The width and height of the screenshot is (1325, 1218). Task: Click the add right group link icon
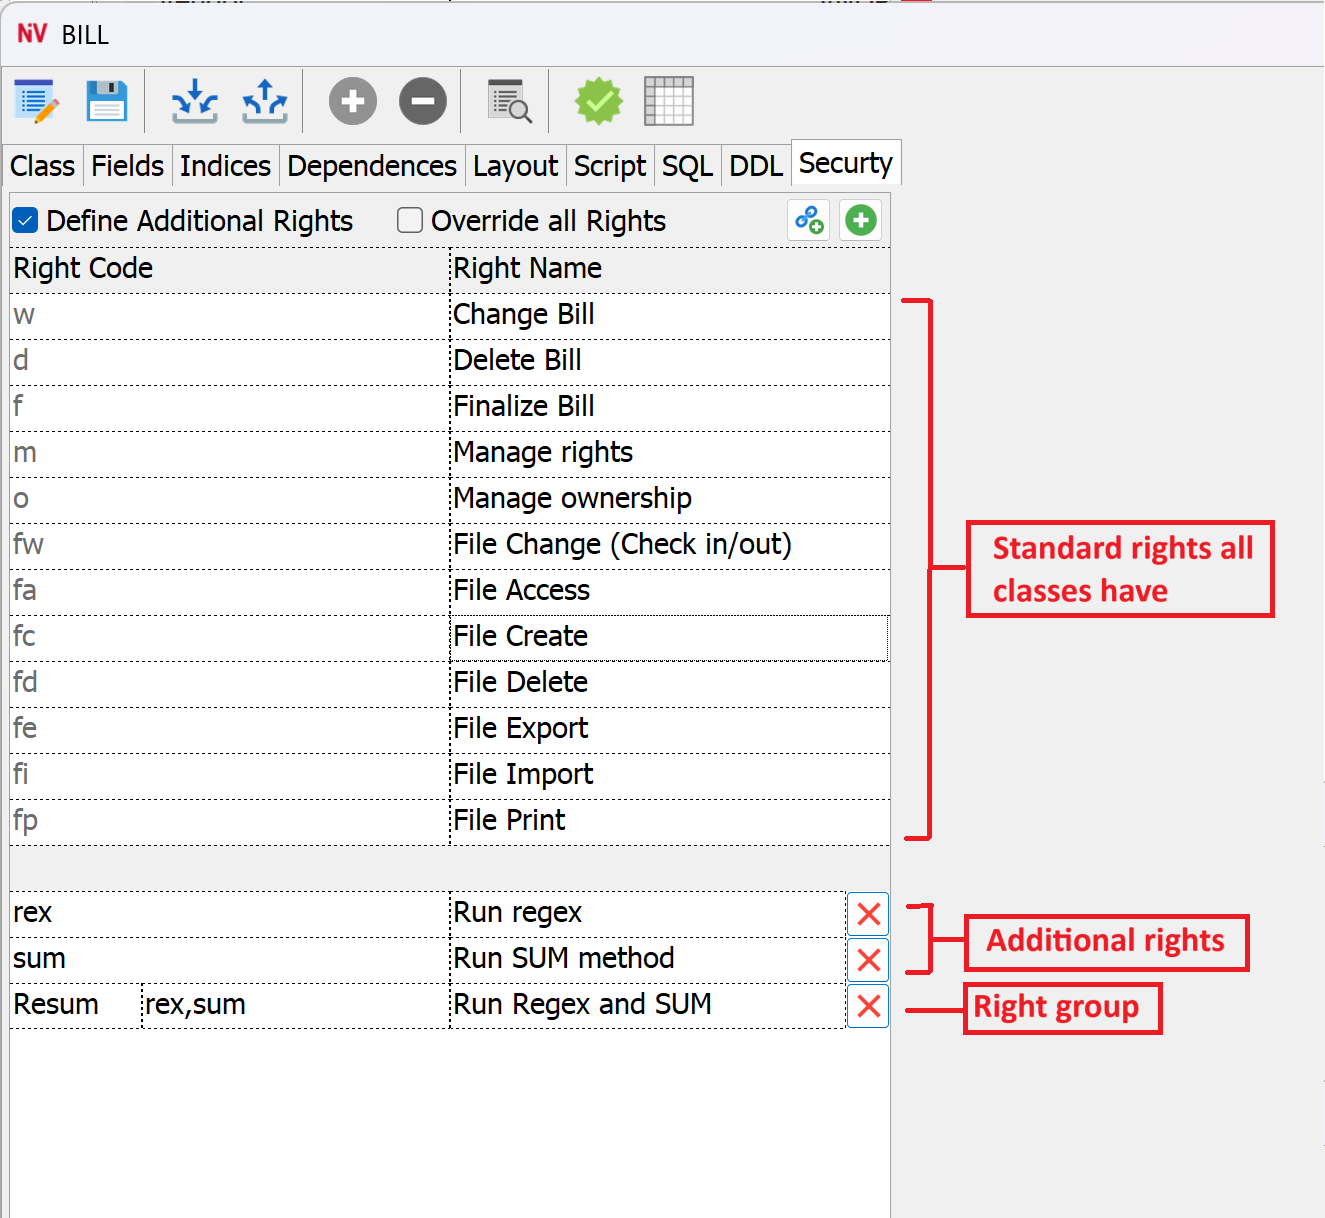809,220
